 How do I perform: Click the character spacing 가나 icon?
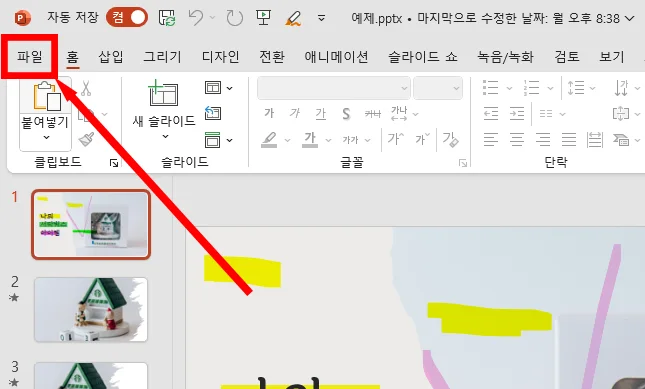(399, 113)
